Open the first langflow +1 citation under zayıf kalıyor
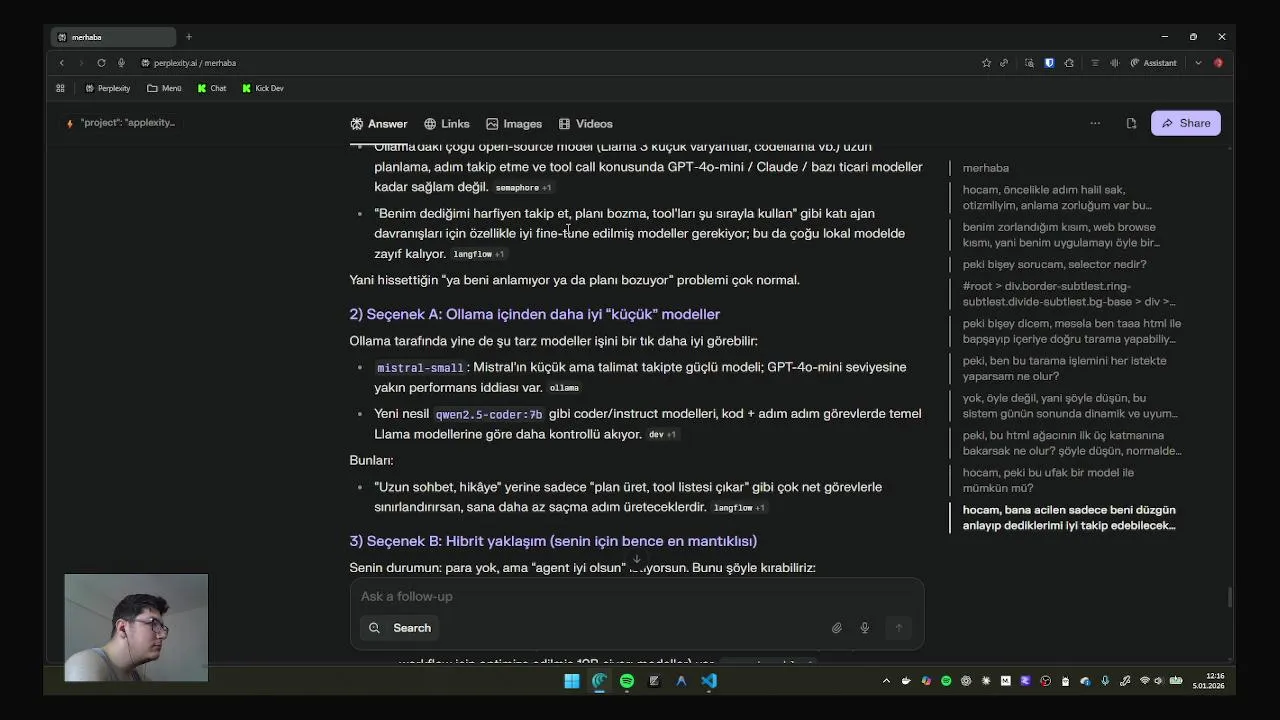Viewport: 1280px width, 720px height. tap(478, 255)
